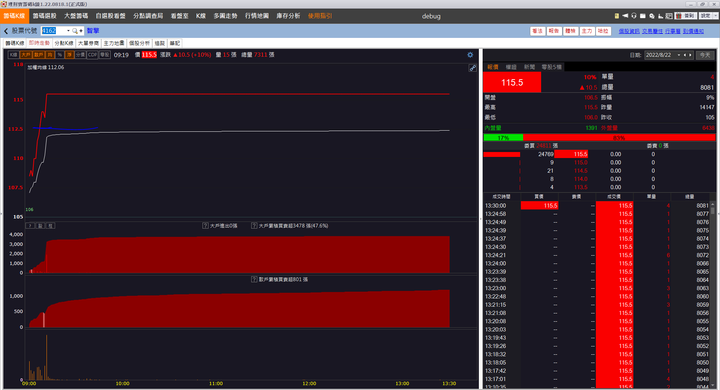720x390 pixels.
Task: Open the stock code dropdown arrow
Action: pyautogui.click(x=68, y=31)
